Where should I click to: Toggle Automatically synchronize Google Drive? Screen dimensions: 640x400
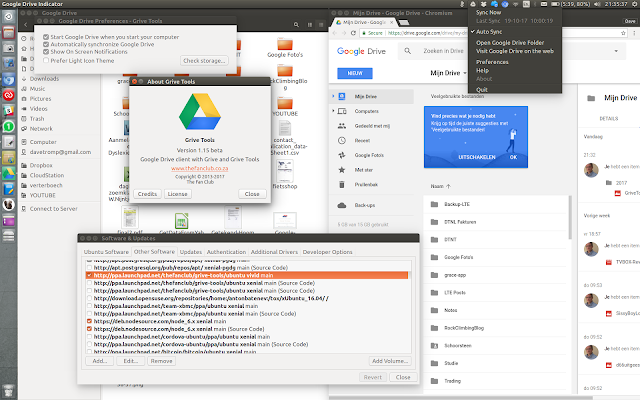tap(46, 44)
